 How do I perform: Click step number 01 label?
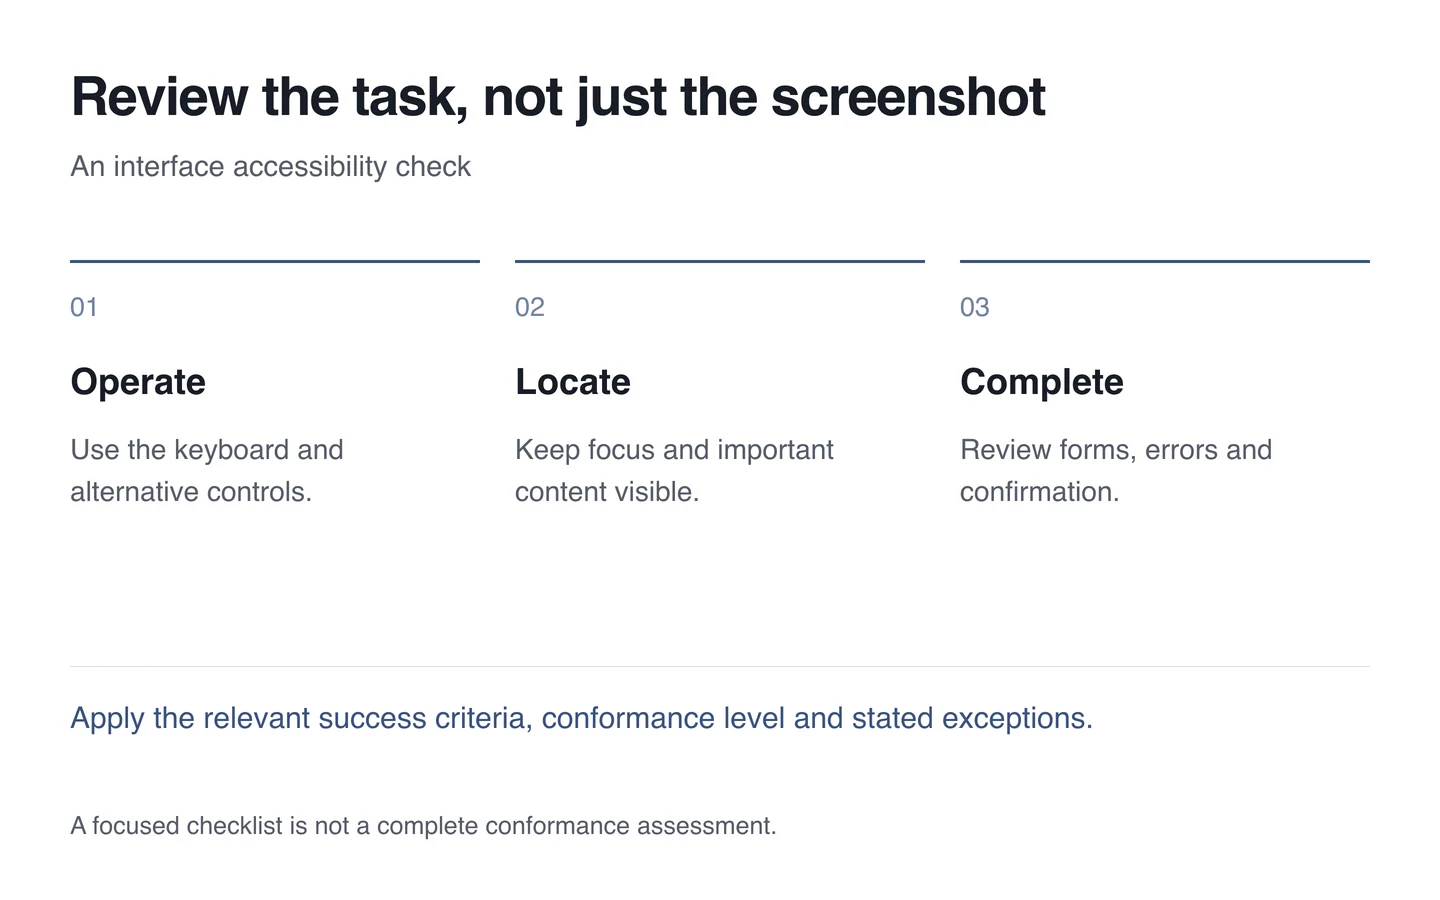[84, 307]
